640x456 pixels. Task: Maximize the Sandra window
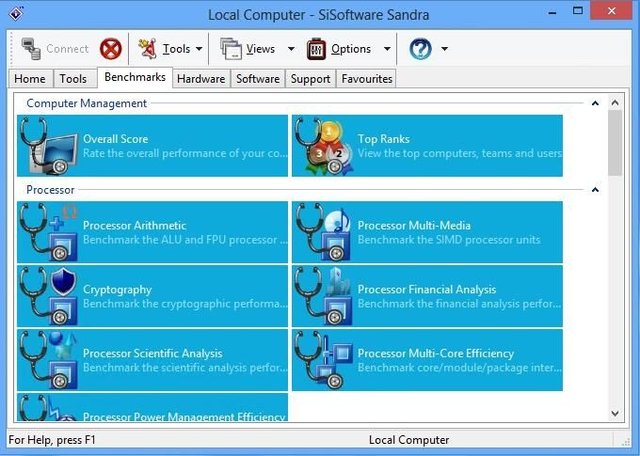tap(578, 11)
